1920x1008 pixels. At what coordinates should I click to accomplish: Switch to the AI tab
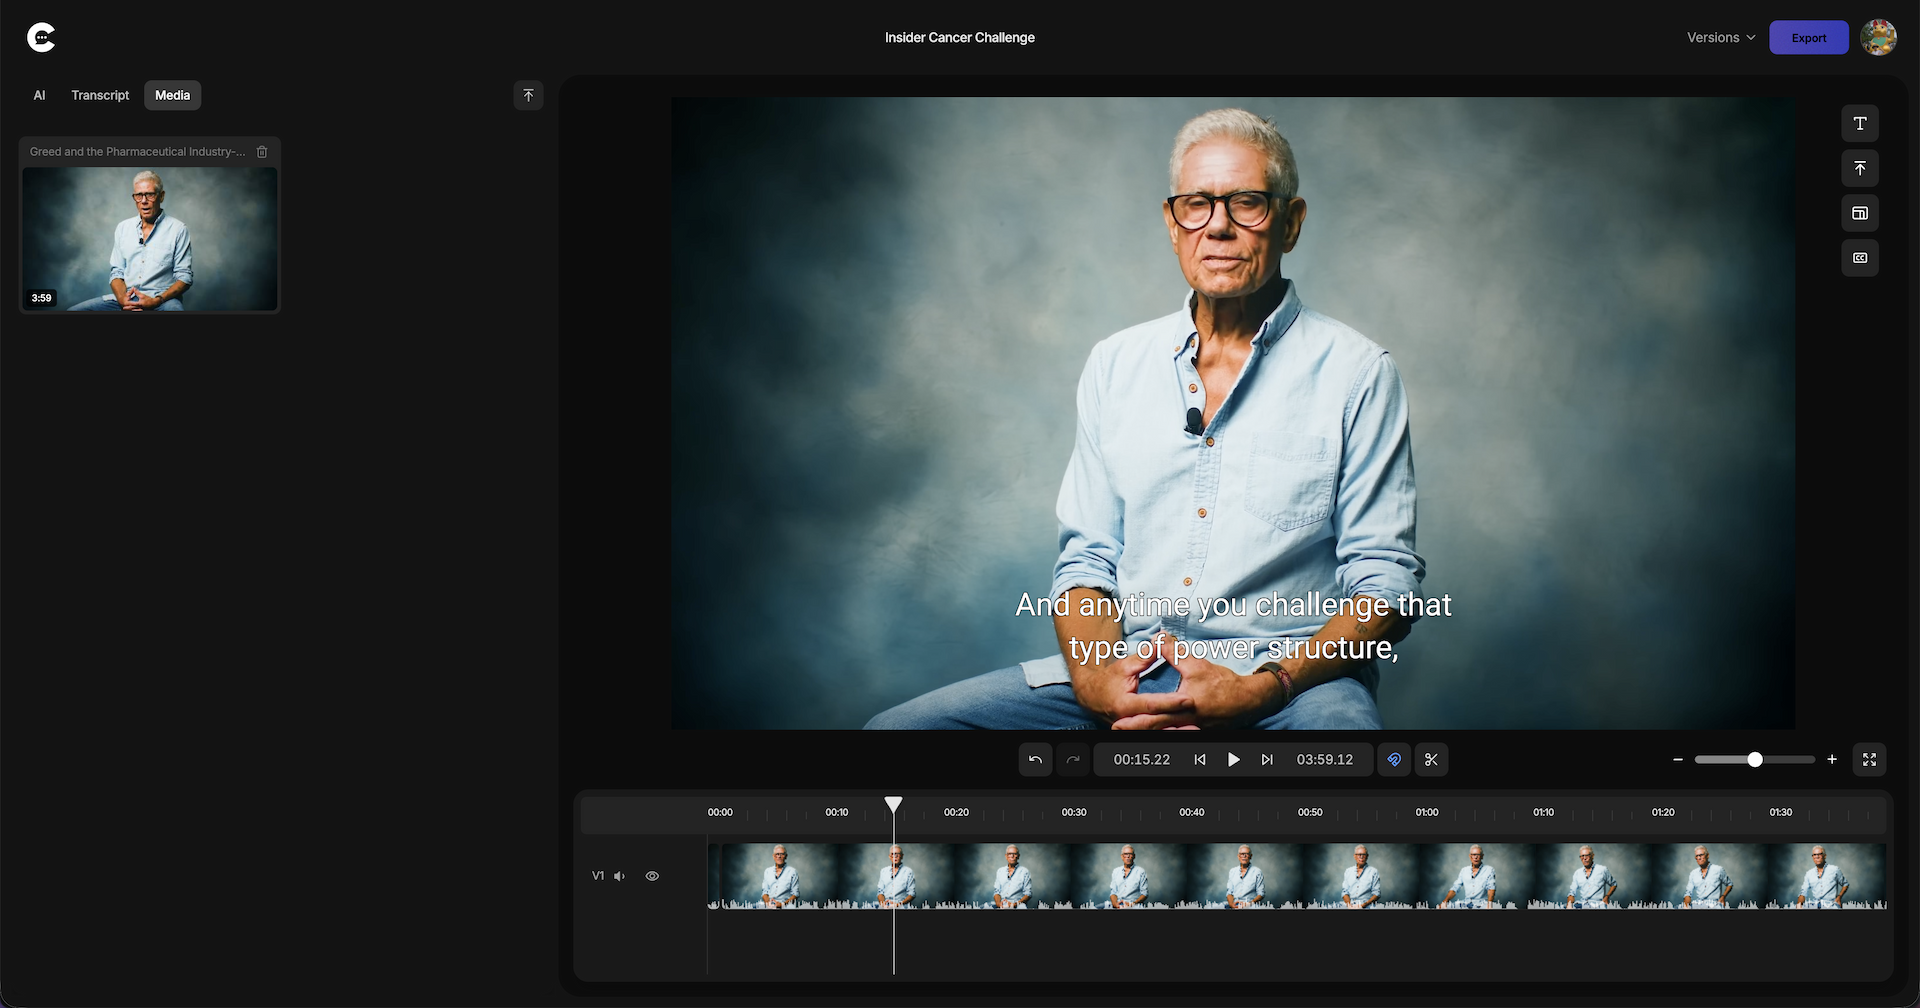40,96
